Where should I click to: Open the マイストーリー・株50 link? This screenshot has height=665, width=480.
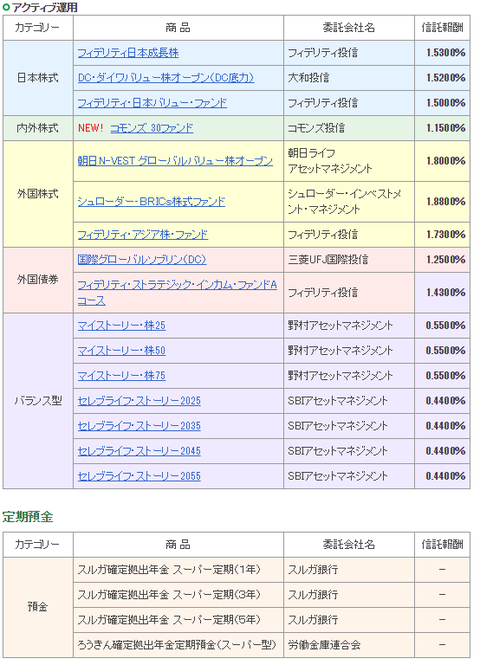click(121, 351)
